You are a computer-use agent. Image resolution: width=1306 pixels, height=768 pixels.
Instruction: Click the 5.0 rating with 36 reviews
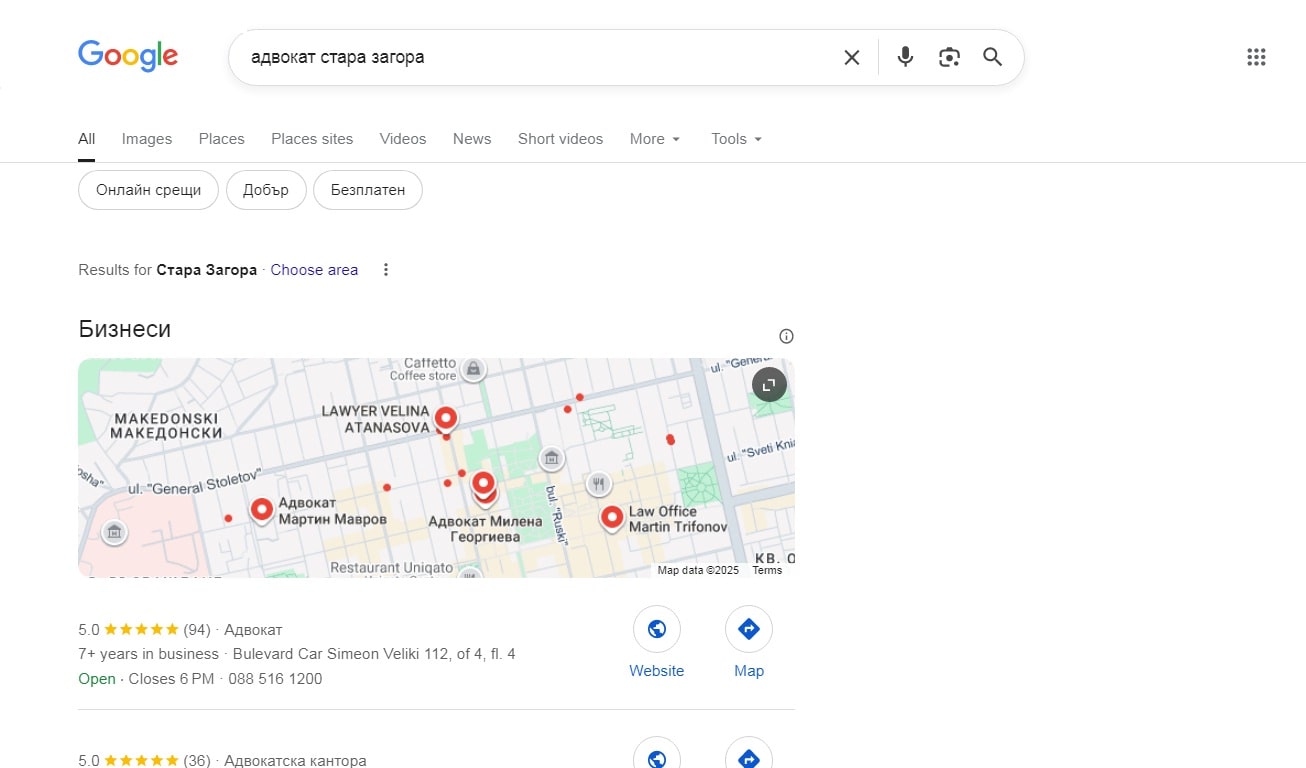[144, 760]
